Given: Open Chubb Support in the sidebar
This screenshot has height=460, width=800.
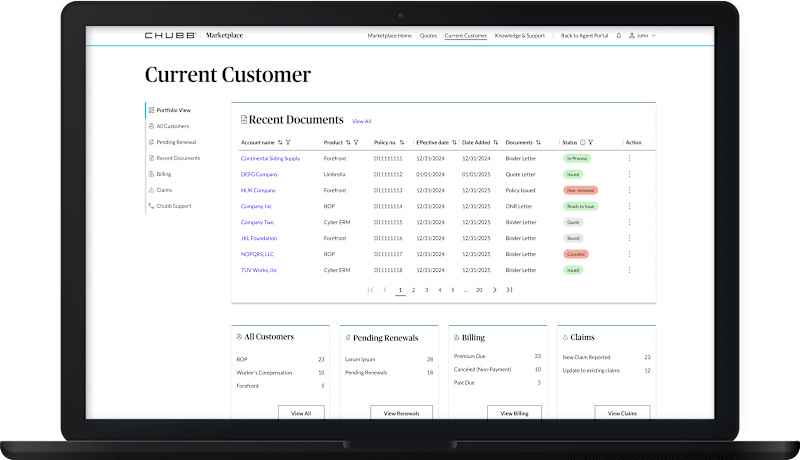Looking at the screenshot, I should pyautogui.click(x=173, y=206).
